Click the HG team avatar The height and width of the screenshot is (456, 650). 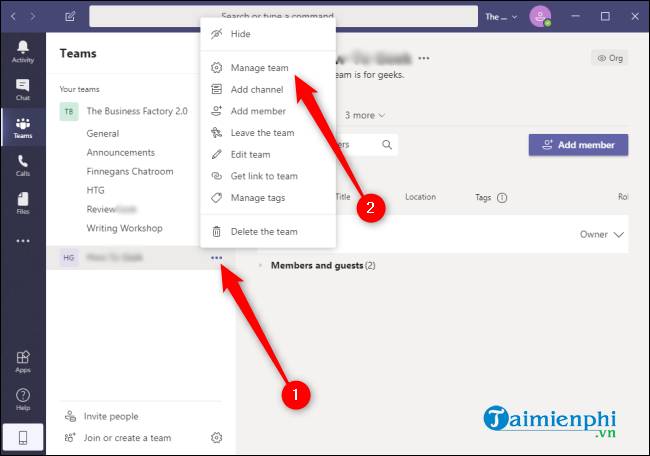69,257
